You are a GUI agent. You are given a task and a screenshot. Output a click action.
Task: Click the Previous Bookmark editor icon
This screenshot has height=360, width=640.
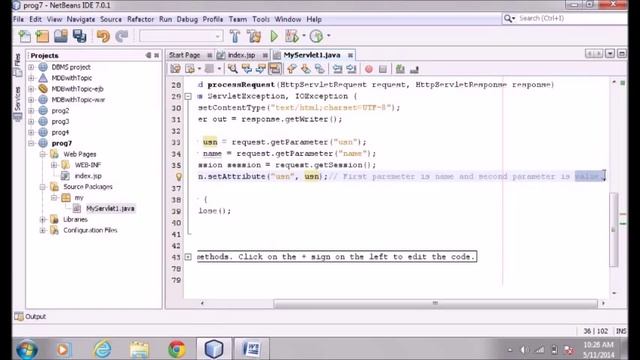291,69
